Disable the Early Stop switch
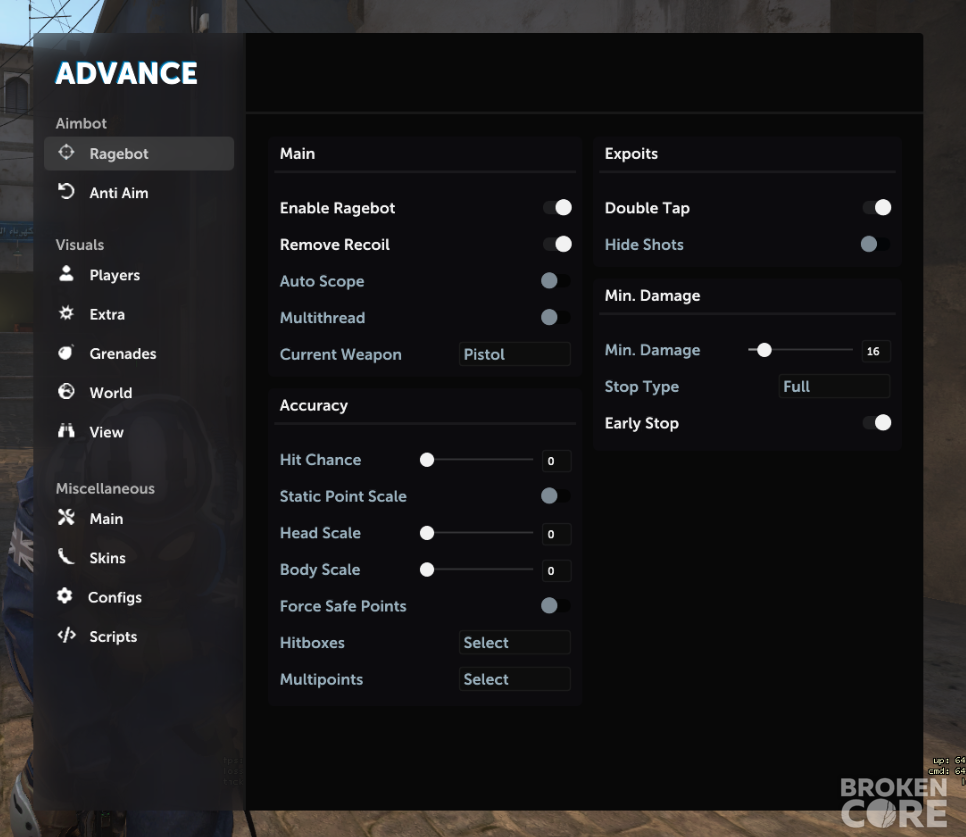 point(877,423)
